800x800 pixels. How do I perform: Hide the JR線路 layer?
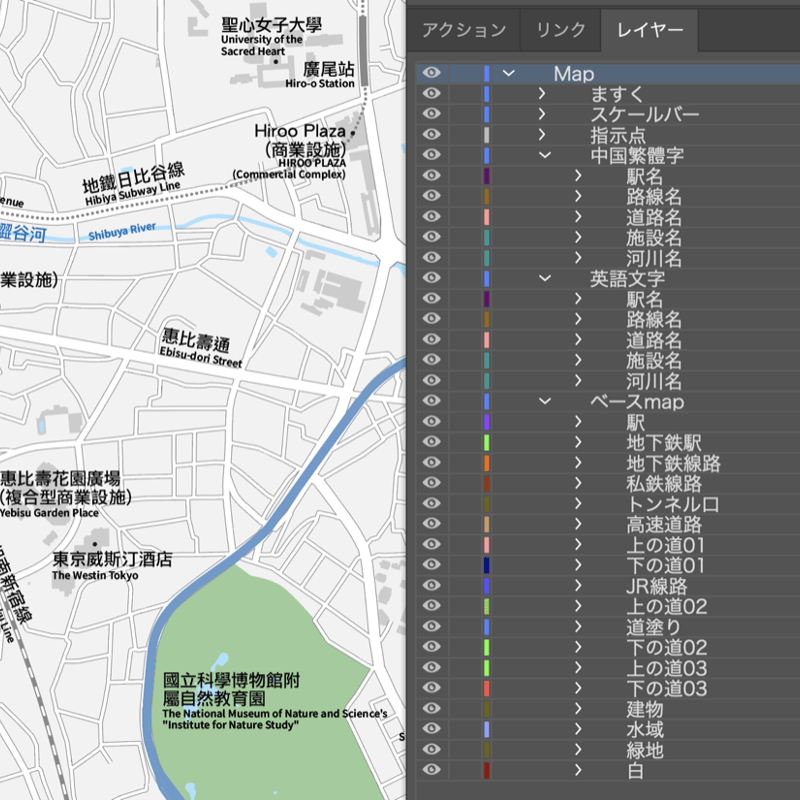click(432, 585)
